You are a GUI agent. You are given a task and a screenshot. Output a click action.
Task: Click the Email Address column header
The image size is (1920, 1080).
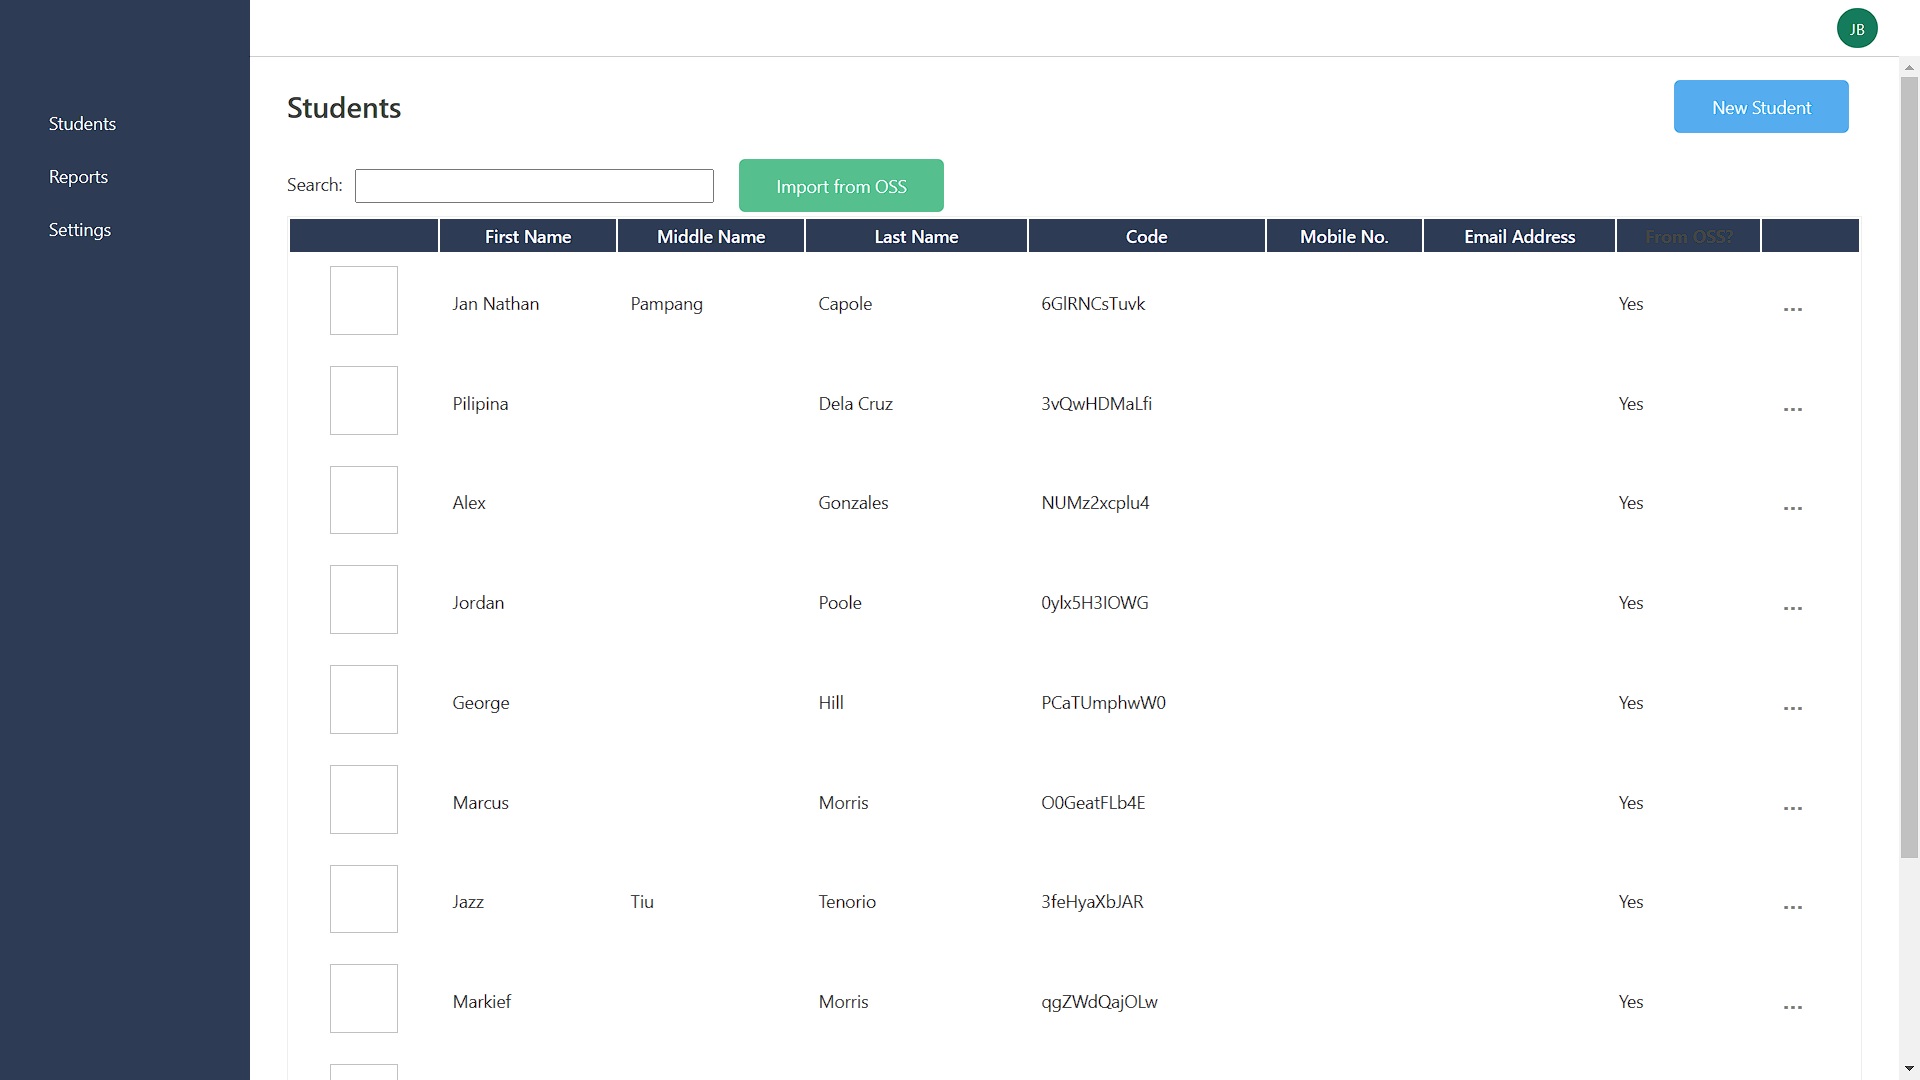(1519, 237)
